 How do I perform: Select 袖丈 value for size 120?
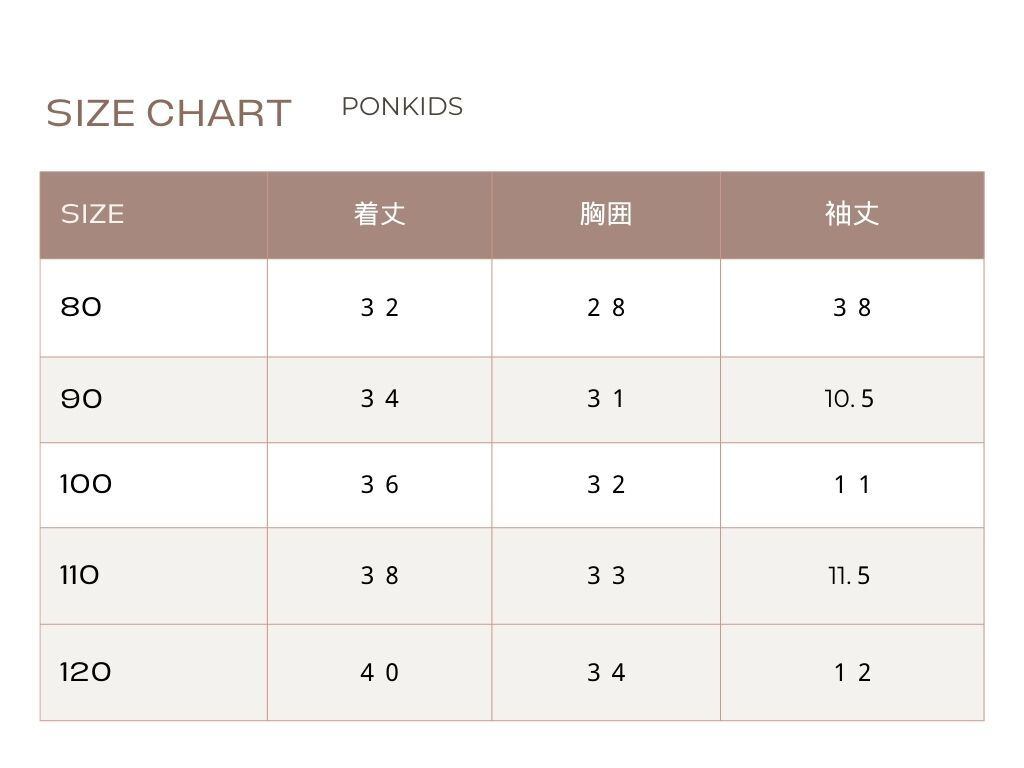pos(851,673)
